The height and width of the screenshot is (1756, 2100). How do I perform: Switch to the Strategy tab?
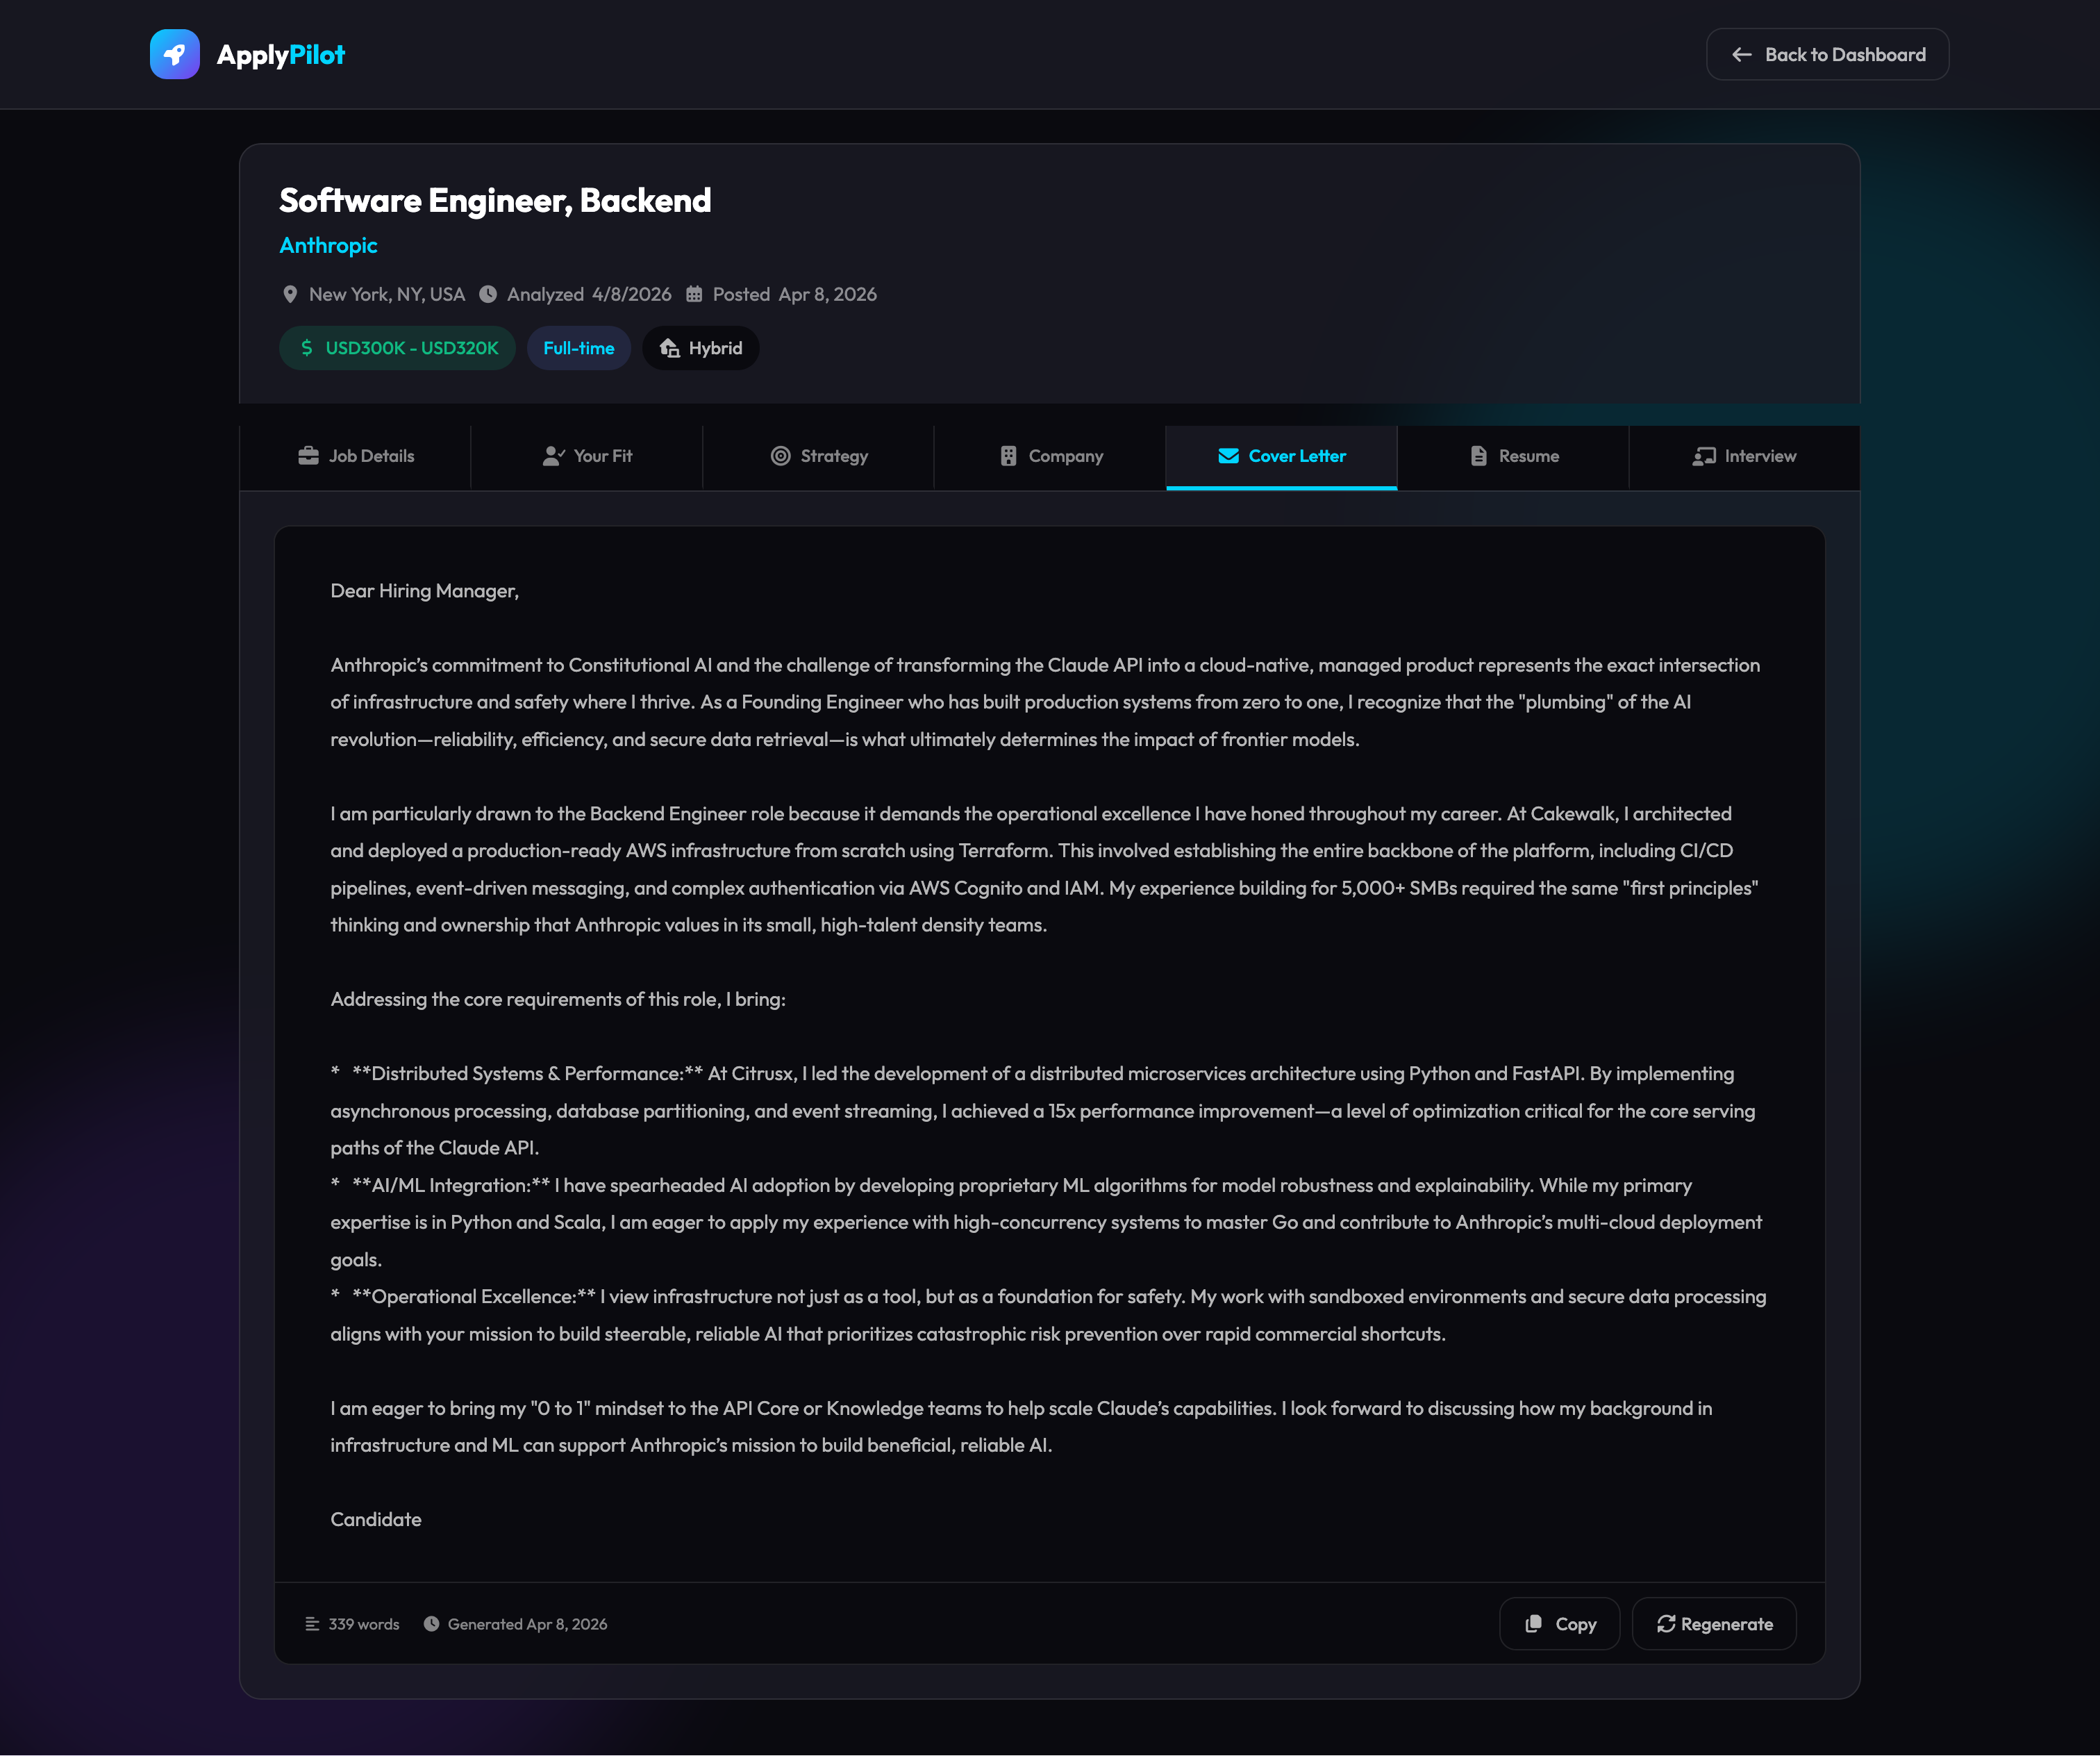819,456
